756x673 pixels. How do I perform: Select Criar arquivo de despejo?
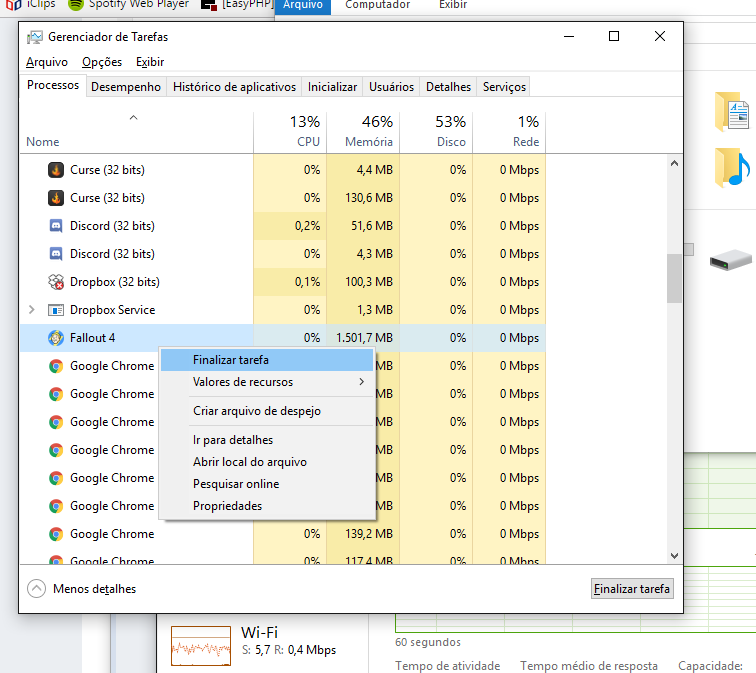tap(267, 411)
